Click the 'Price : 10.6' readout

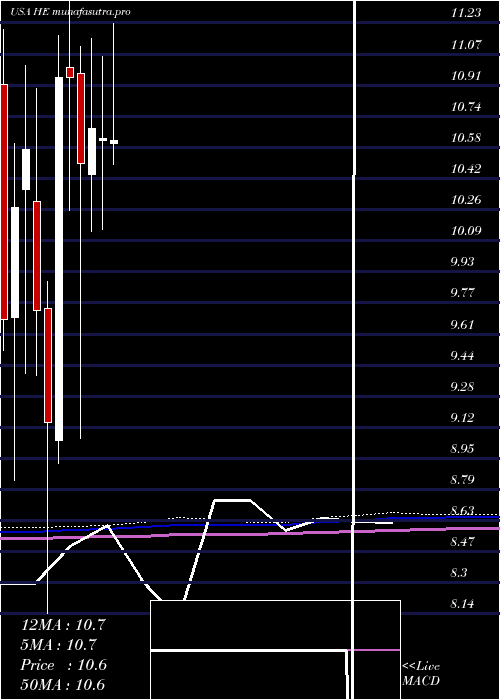pos(63,665)
